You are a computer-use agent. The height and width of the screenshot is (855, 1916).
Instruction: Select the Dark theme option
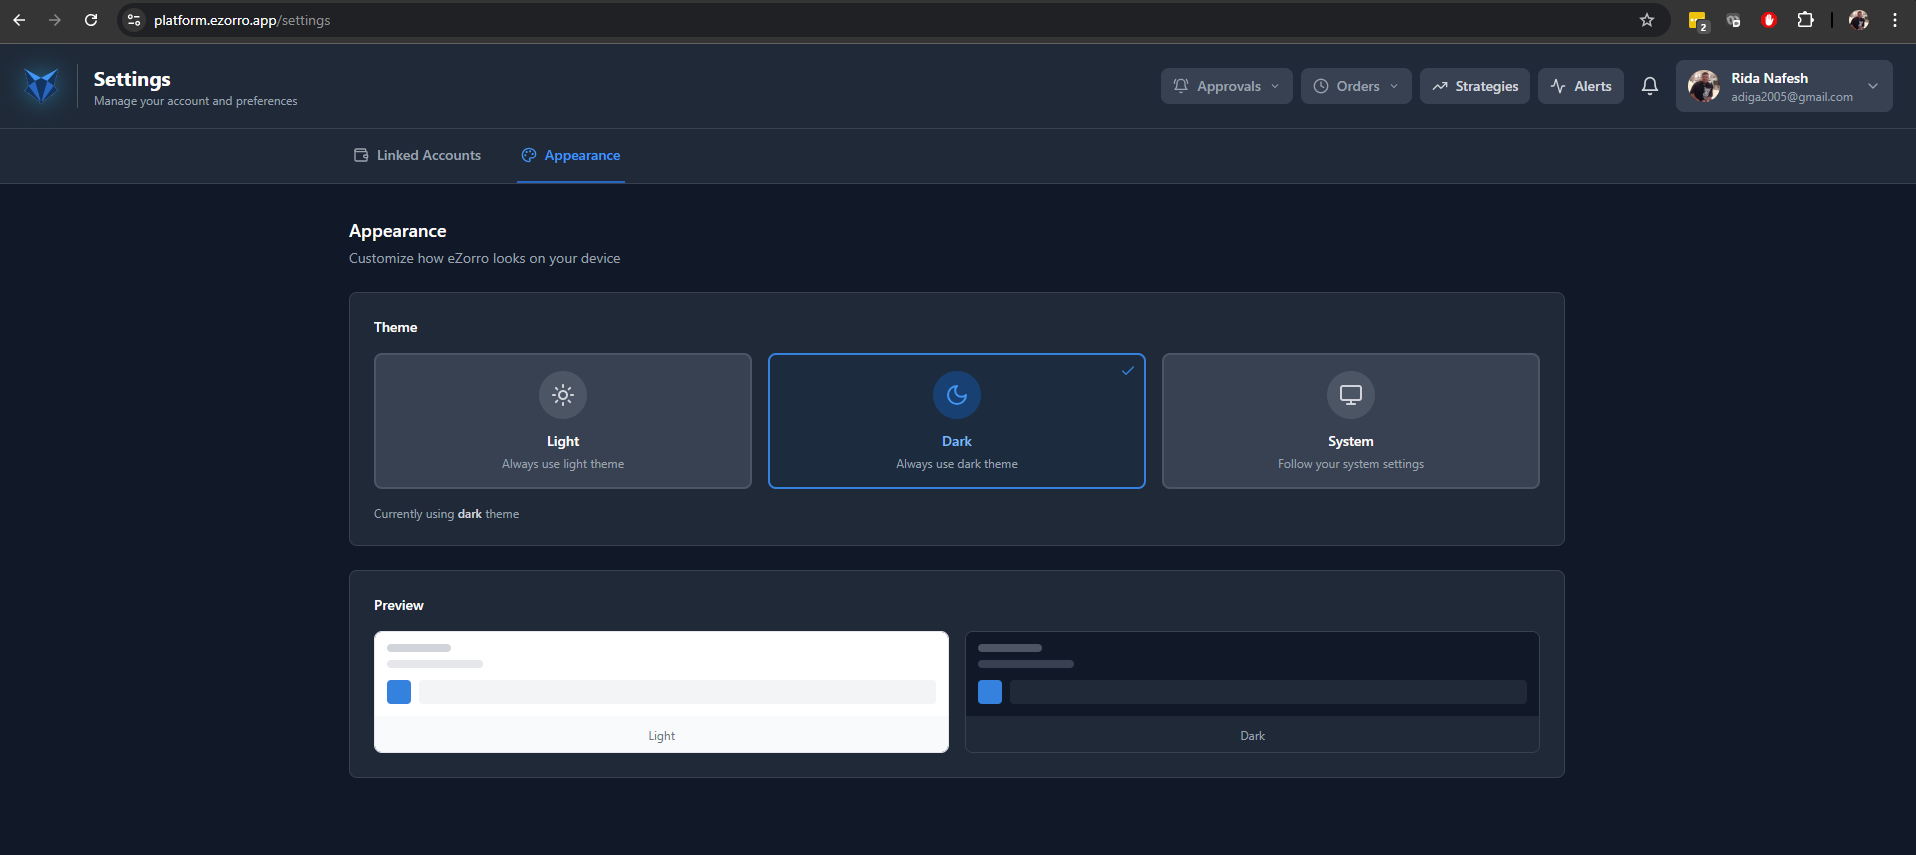tap(957, 421)
